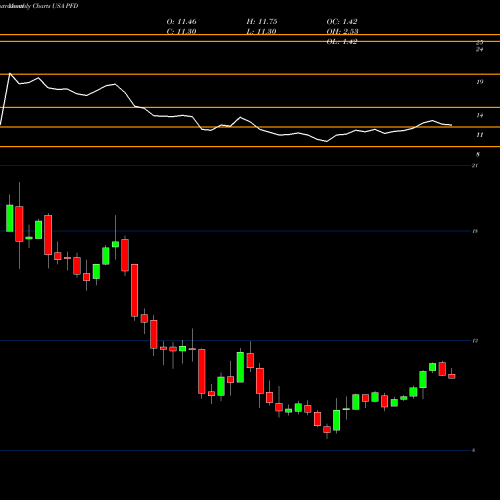Click the '14' label on the line chart axis
Viewport: 500px width, 500px height.
pyautogui.click(x=479, y=115)
